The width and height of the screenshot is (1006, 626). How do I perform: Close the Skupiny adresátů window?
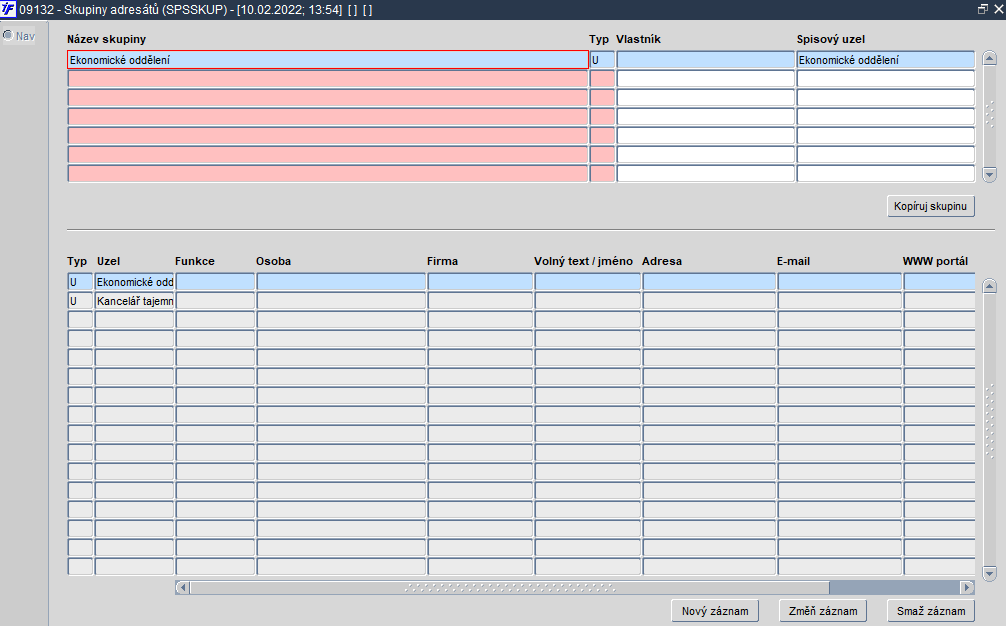(998, 9)
